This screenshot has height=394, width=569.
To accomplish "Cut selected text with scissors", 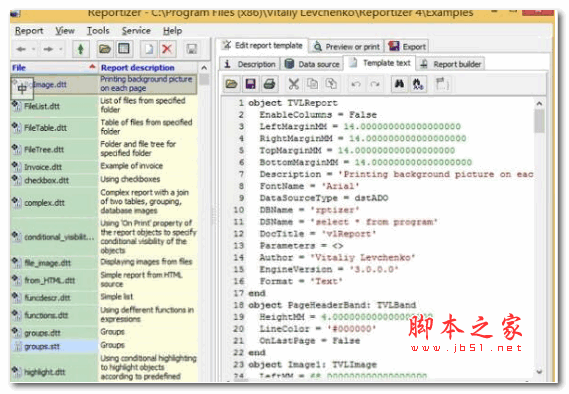I will [293, 84].
